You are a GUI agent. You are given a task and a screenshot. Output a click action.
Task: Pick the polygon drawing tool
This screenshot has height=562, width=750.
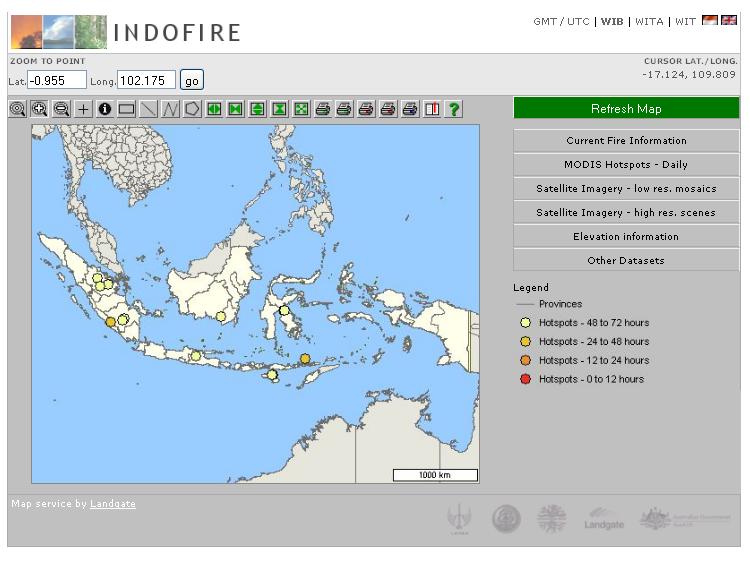192,109
